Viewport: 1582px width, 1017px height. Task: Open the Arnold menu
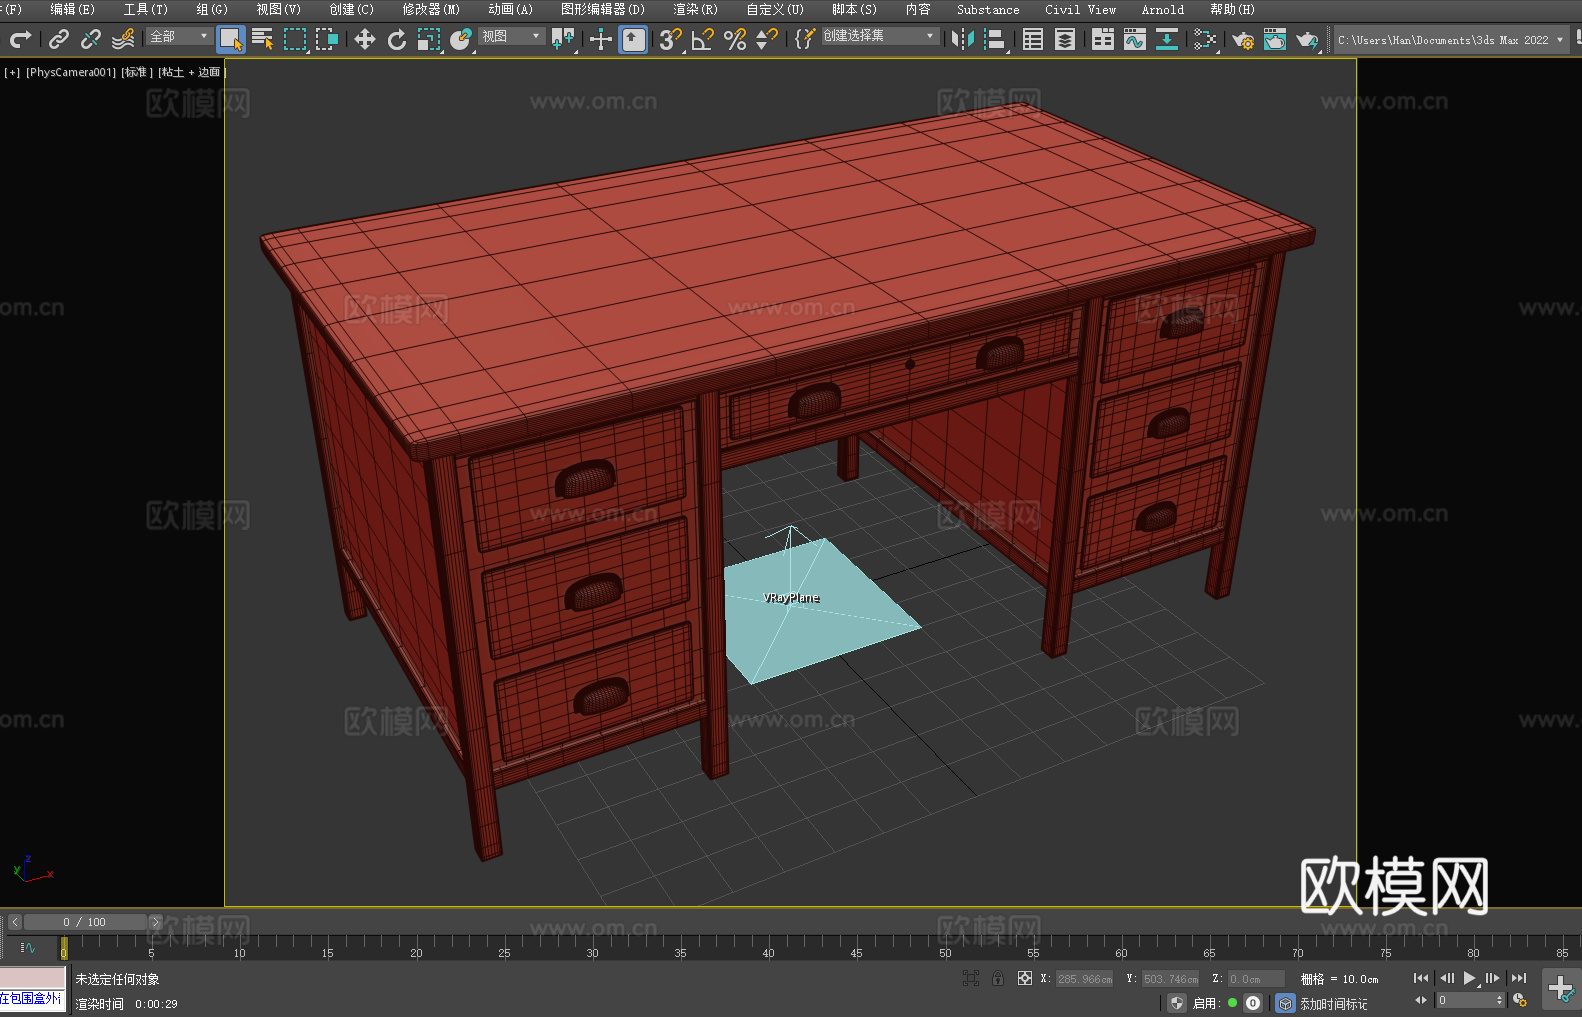click(1163, 9)
